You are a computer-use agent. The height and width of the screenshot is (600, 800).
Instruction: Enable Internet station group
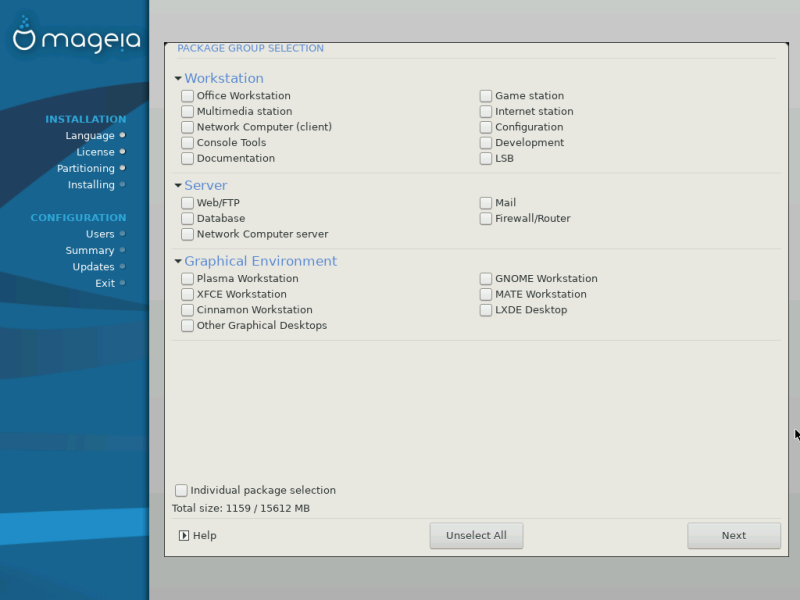click(x=486, y=111)
